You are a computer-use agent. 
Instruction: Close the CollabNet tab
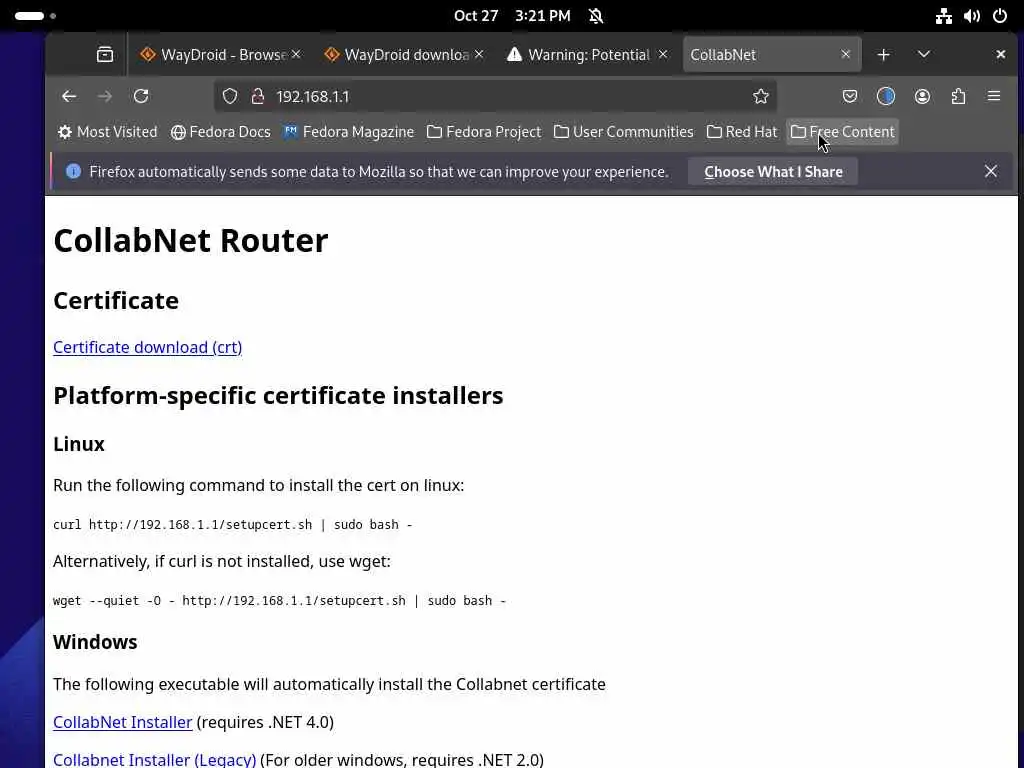846,54
